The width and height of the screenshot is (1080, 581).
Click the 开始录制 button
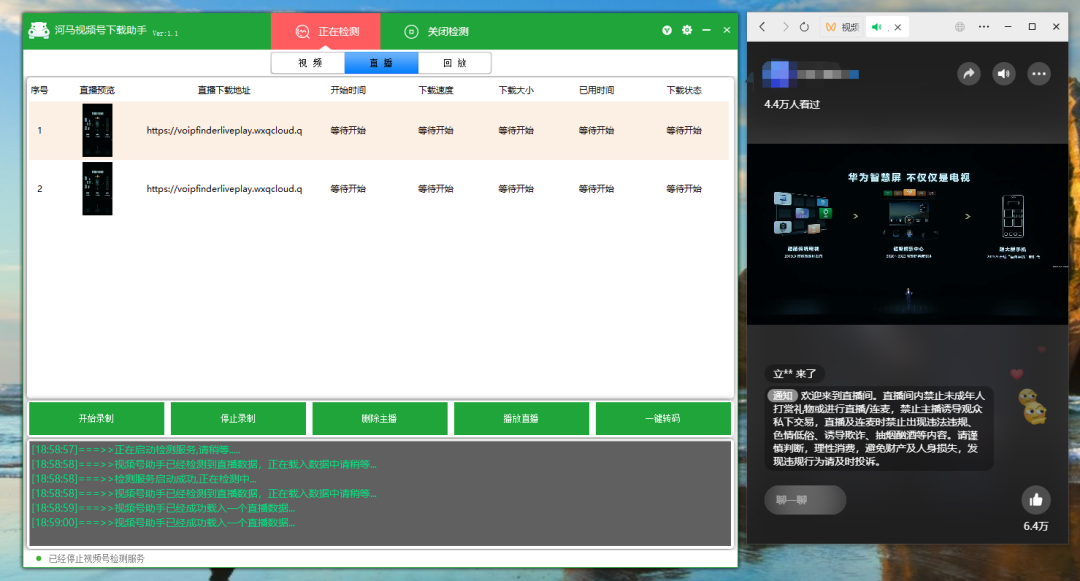(96, 419)
